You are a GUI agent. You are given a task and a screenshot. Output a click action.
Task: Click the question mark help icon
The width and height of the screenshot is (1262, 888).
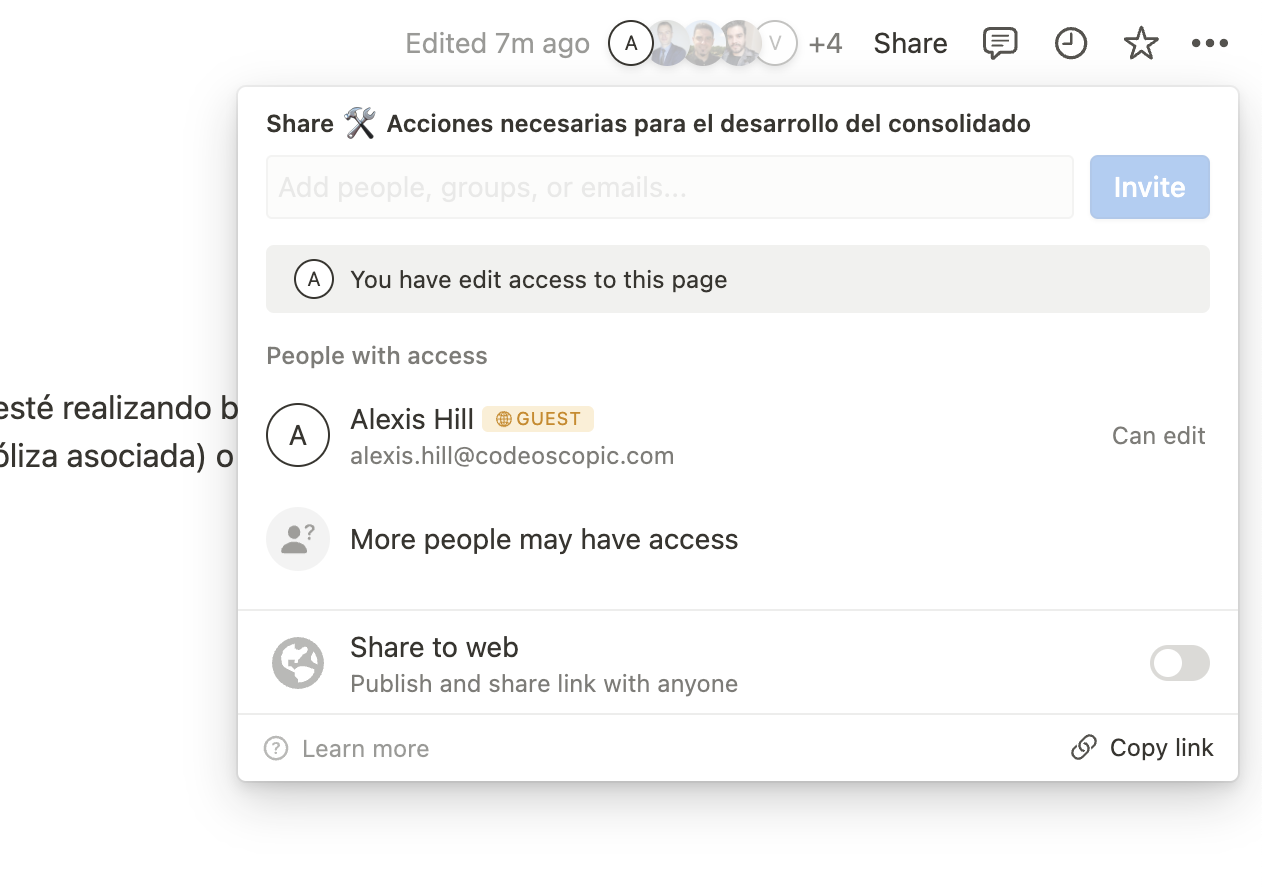(x=276, y=748)
